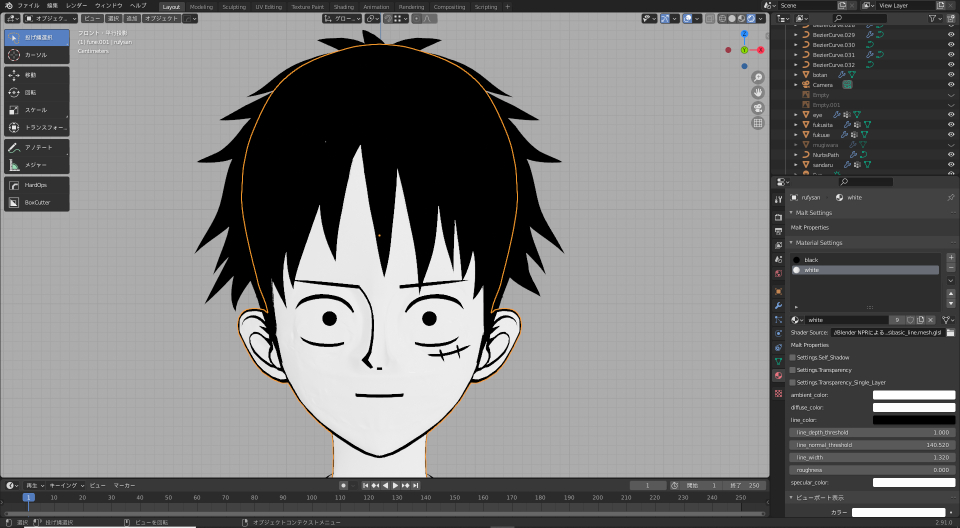This screenshot has height=528, width=960.
Task: Open the Tool properties tab
Action: coord(778,200)
